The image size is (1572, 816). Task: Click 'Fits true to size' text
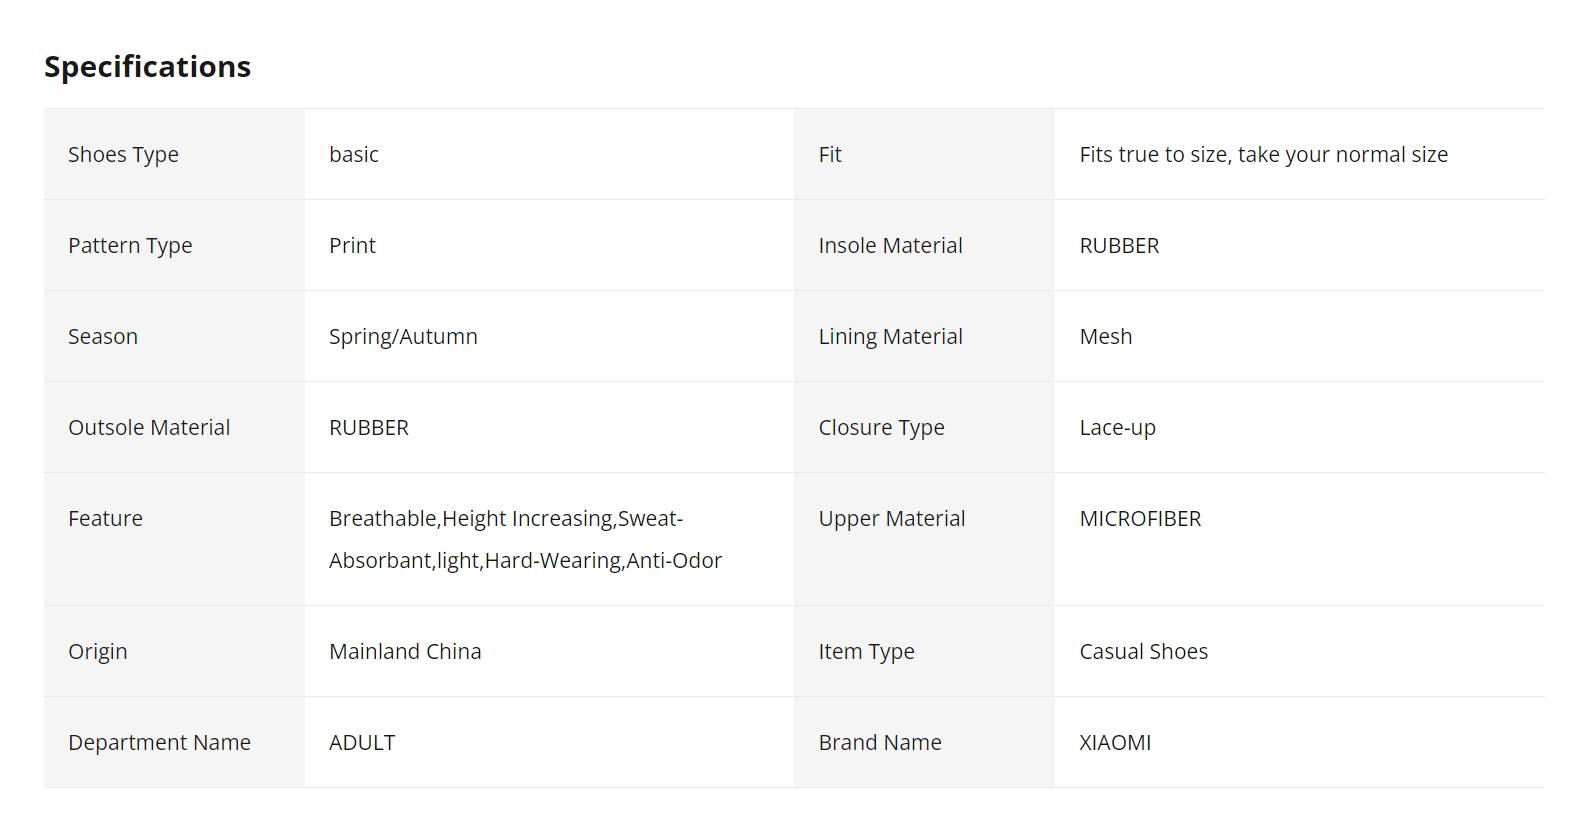1155,154
